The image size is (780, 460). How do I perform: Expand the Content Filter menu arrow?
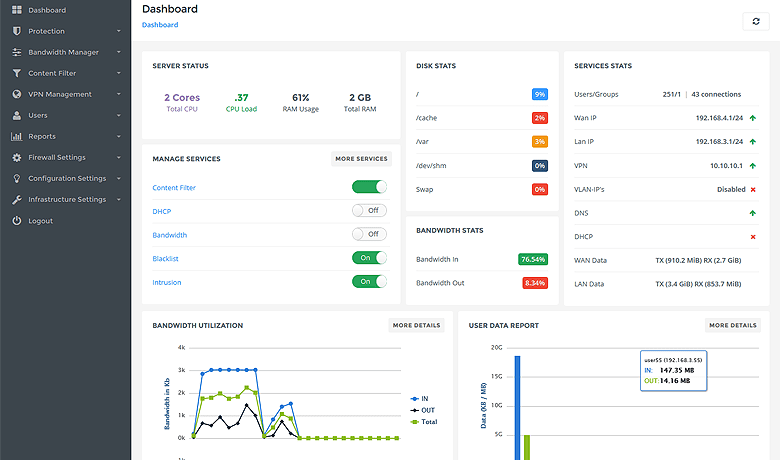pyautogui.click(x=119, y=73)
